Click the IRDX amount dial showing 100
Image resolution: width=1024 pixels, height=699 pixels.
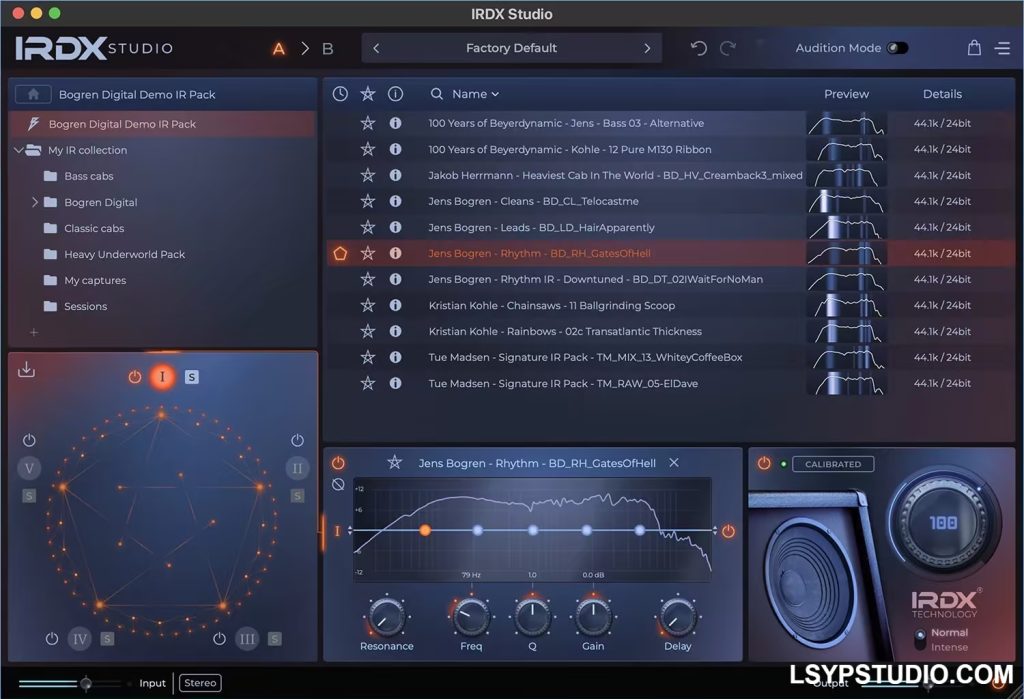(x=943, y=523)
